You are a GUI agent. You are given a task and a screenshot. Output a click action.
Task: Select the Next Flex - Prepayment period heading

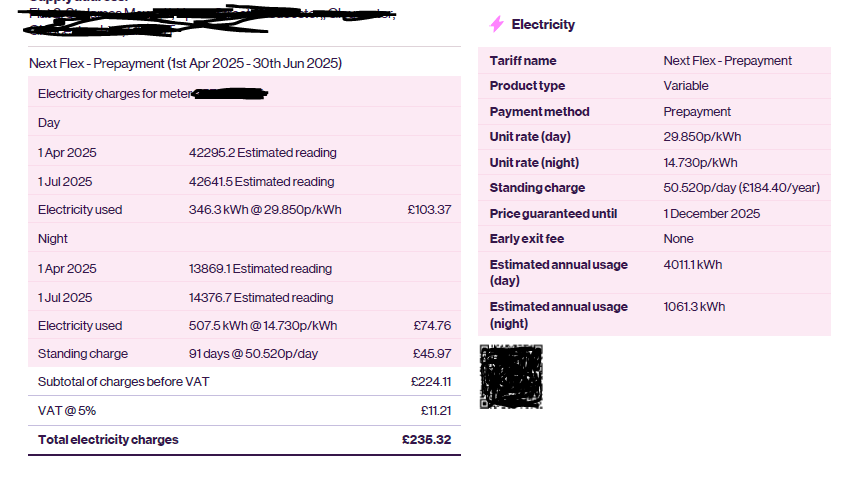coord(185,63)
